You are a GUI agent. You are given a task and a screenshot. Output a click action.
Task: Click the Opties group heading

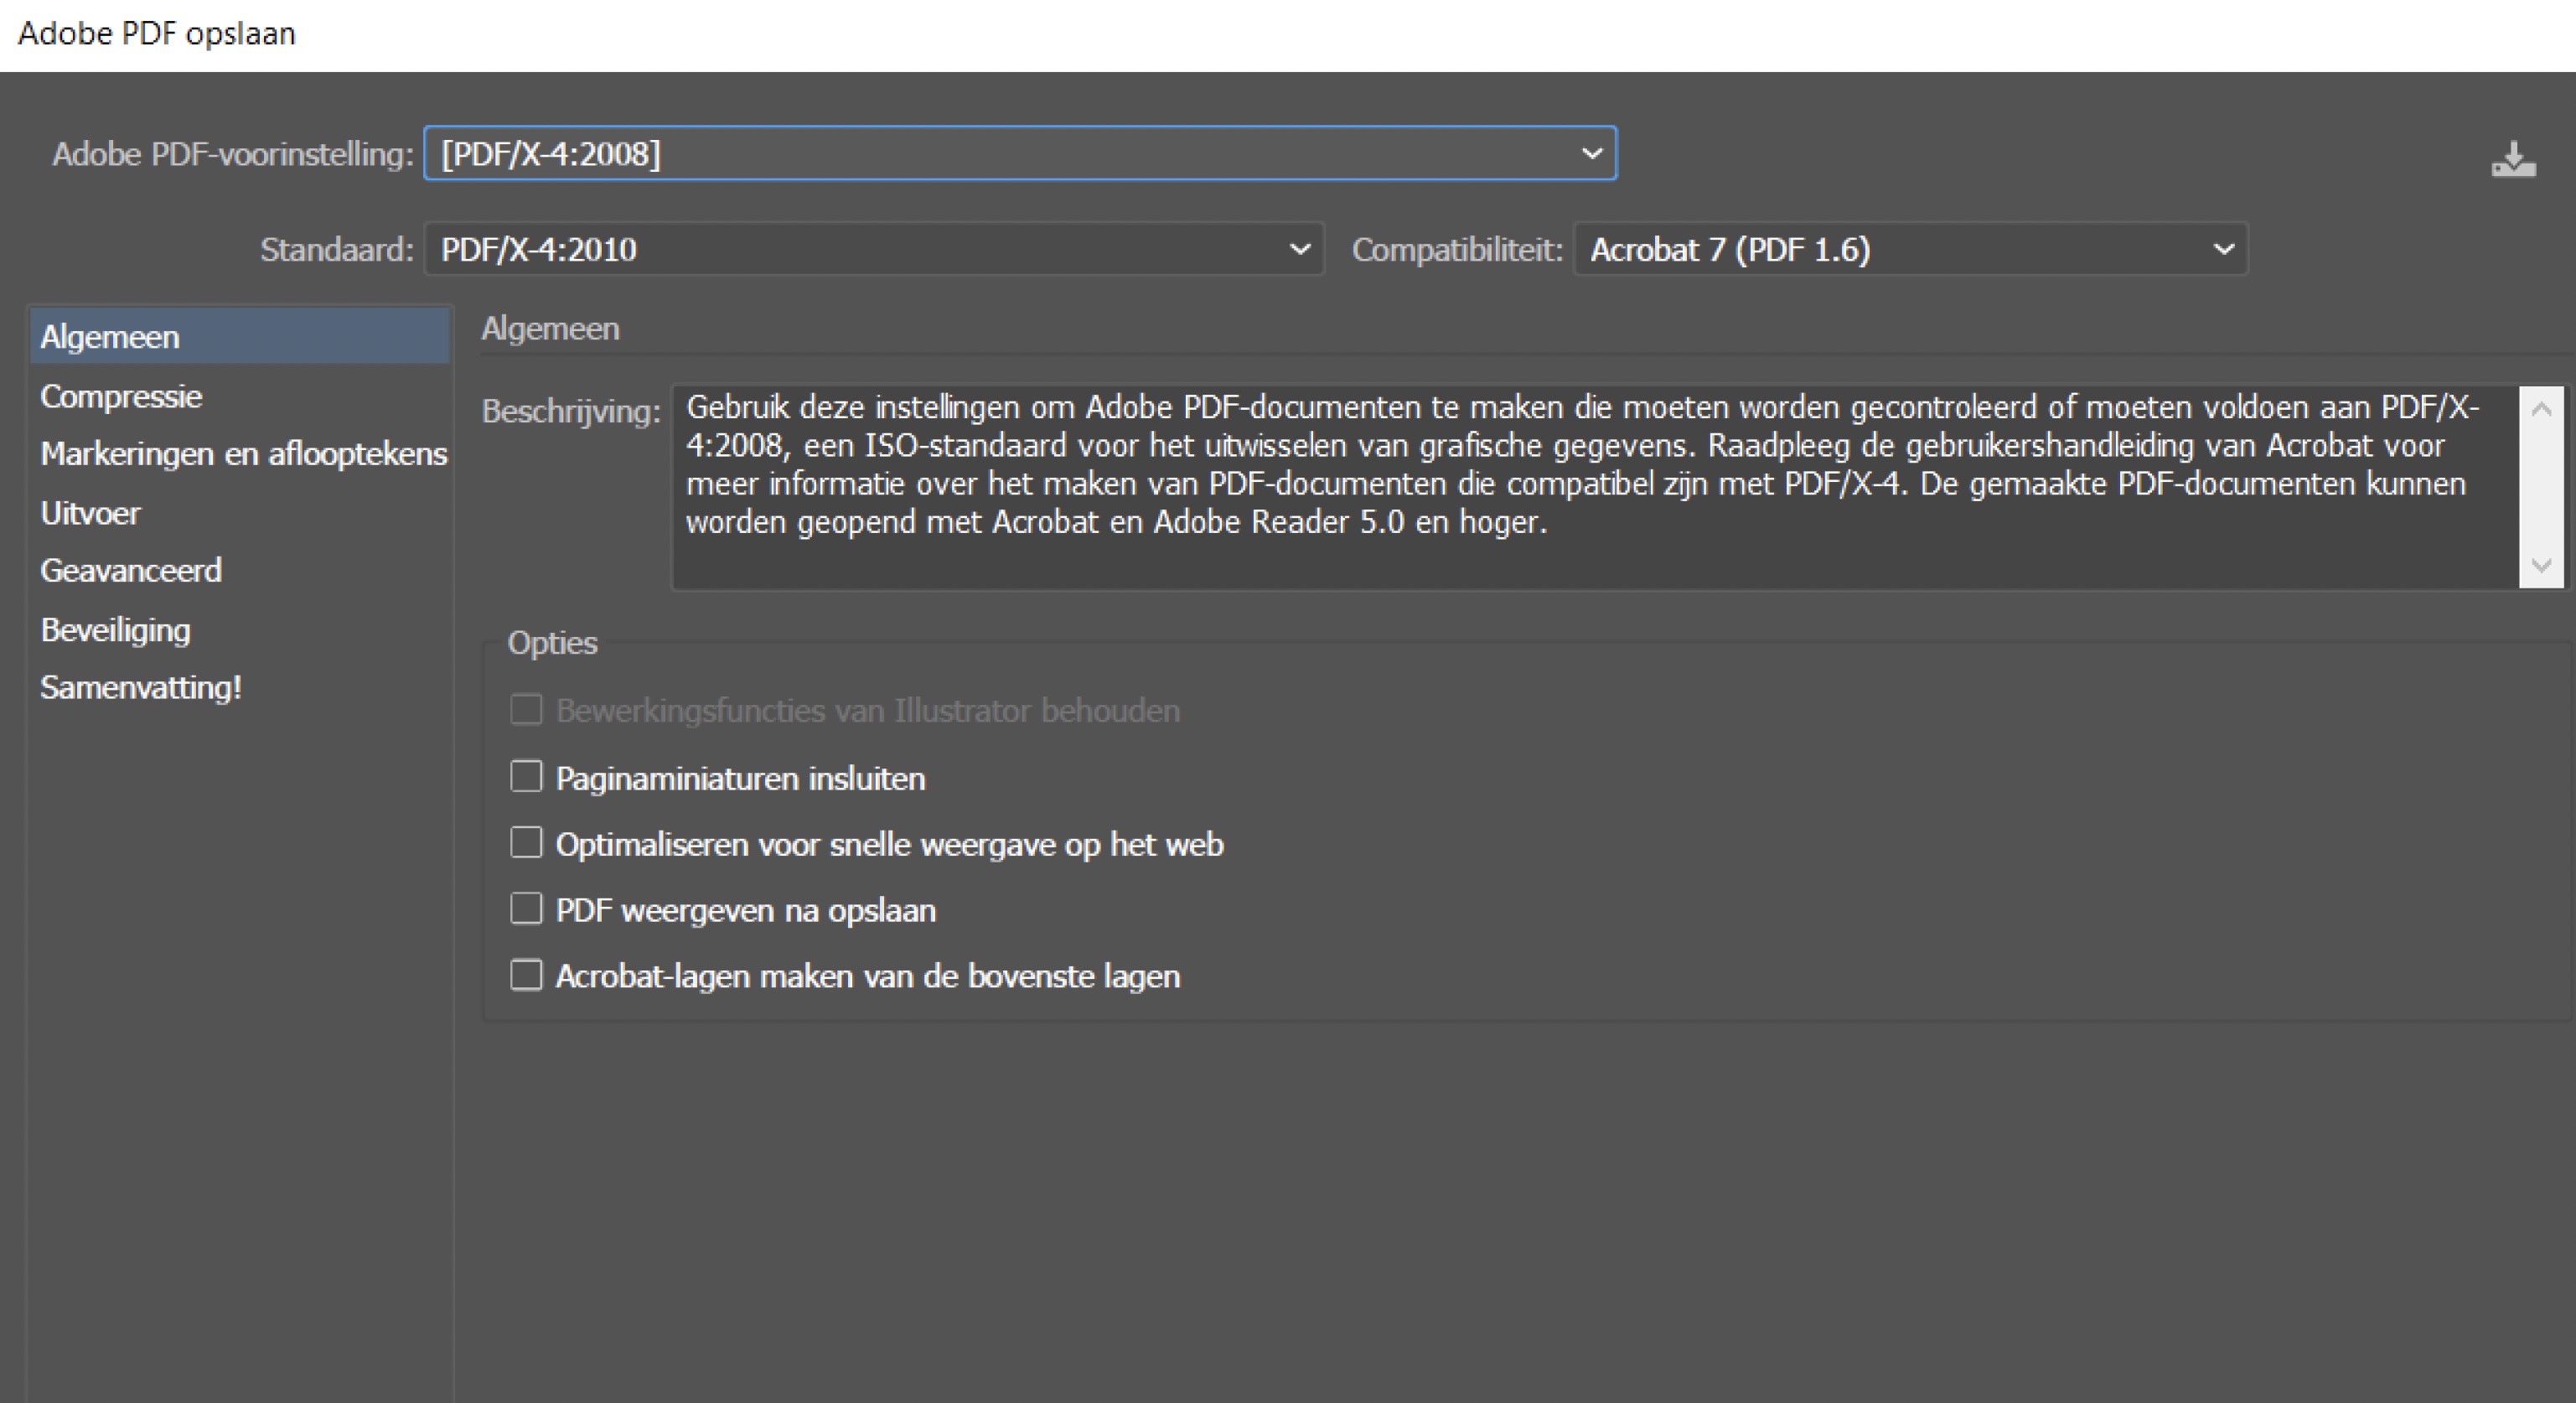point(552,642)
